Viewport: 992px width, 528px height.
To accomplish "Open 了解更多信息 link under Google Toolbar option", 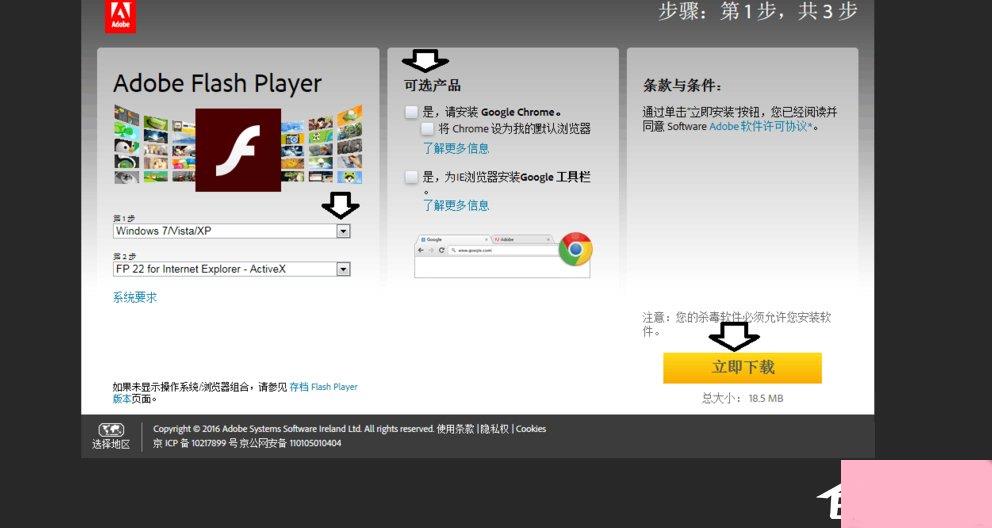I will 456,206.
